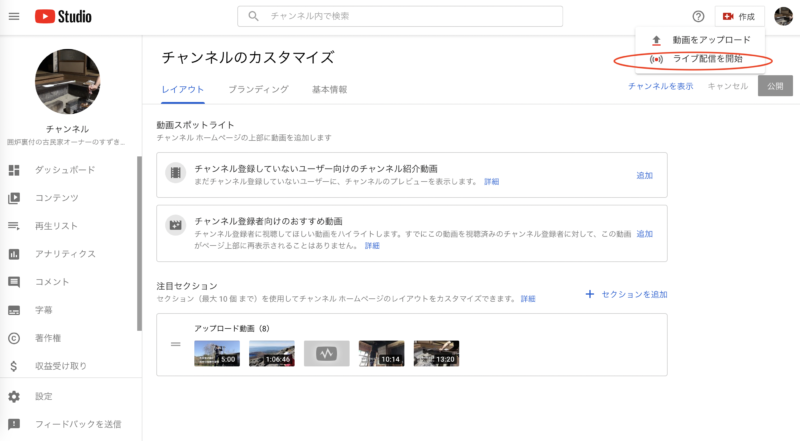Viewport: 800px width, 441px height.
Task: Switch to the 基本情報 tab
Action: [x=330, y=89]
